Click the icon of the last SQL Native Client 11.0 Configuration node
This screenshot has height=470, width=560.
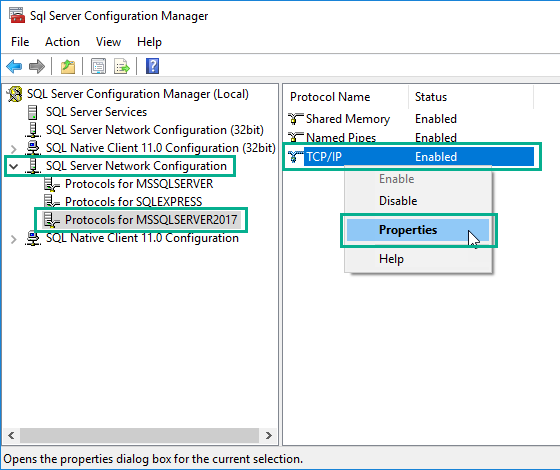tap(32, 238)
